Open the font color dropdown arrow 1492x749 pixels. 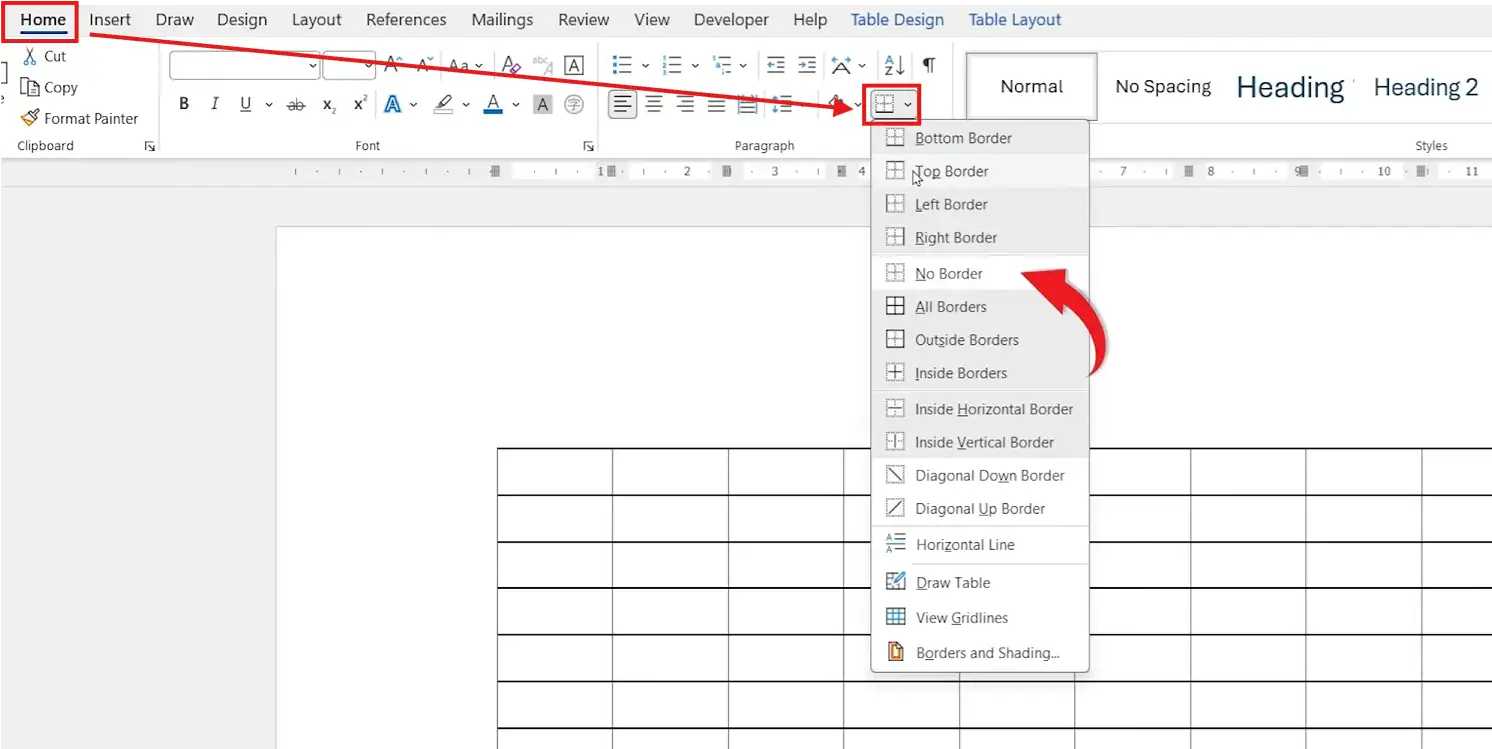(x=516, y=105)
